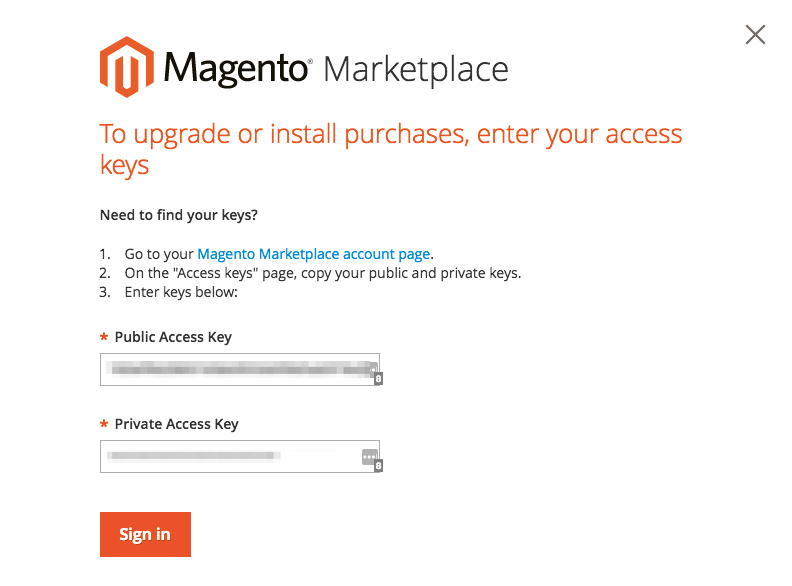
Task: Sign in with the entered access keys
Action: (145, 534)
